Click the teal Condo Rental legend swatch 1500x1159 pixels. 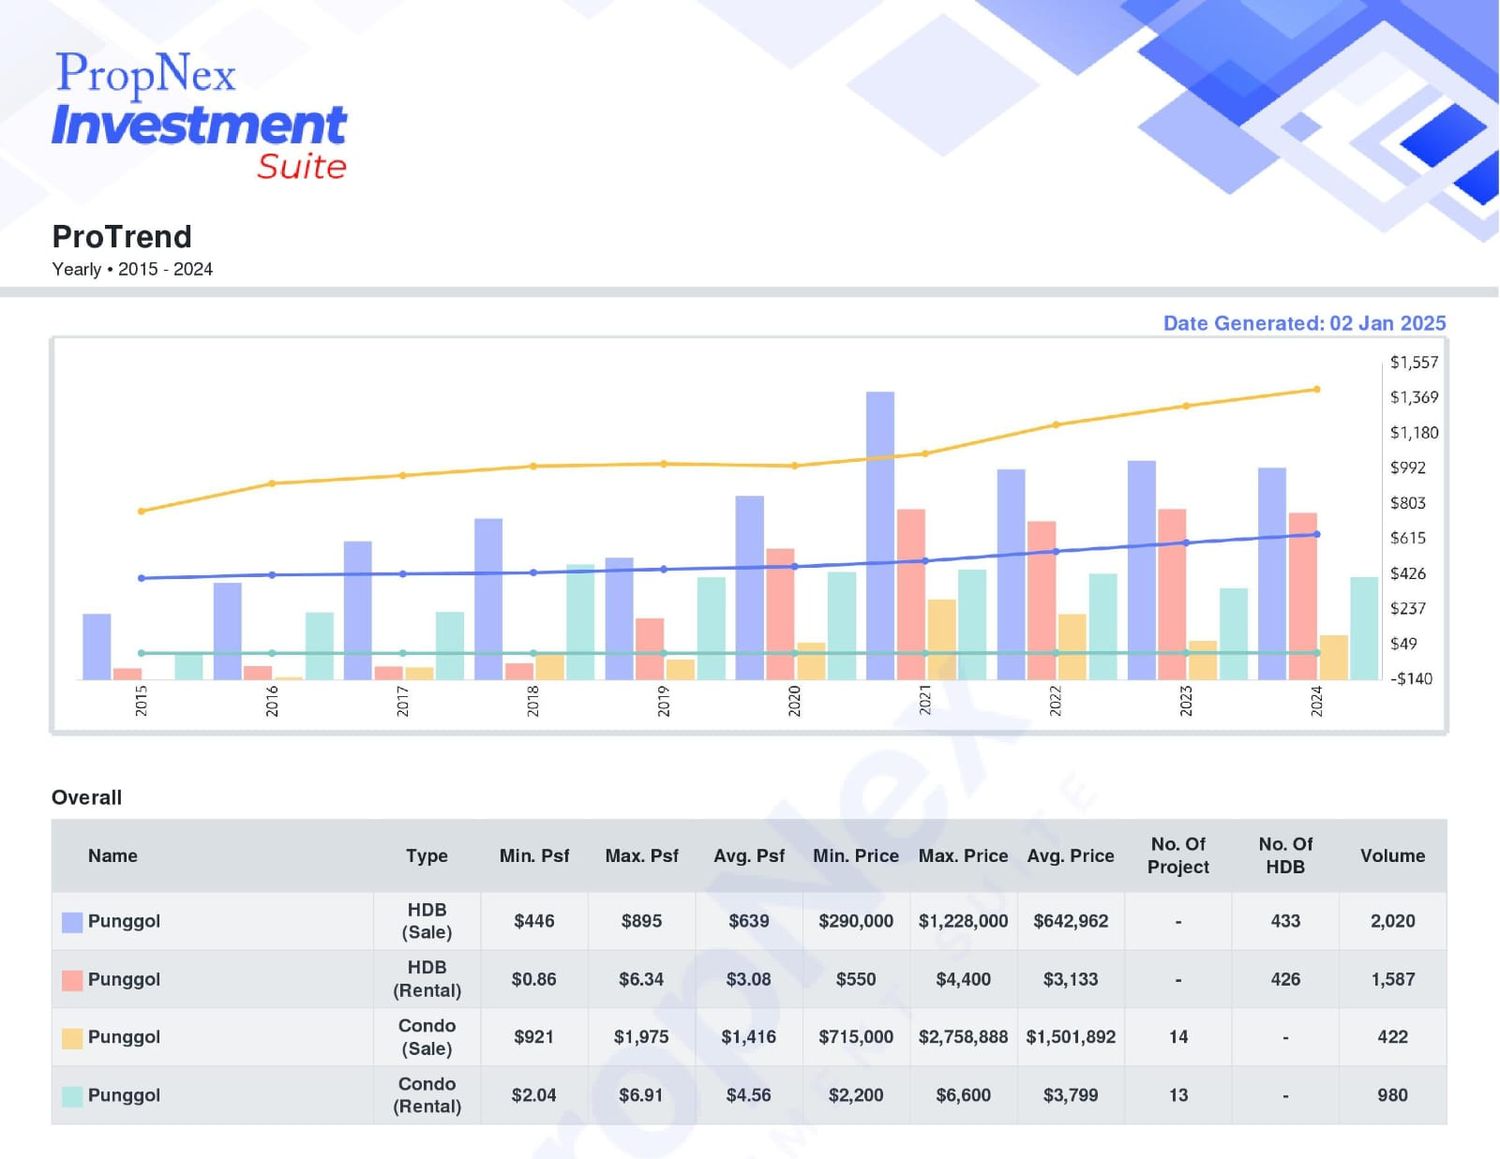72,1096
